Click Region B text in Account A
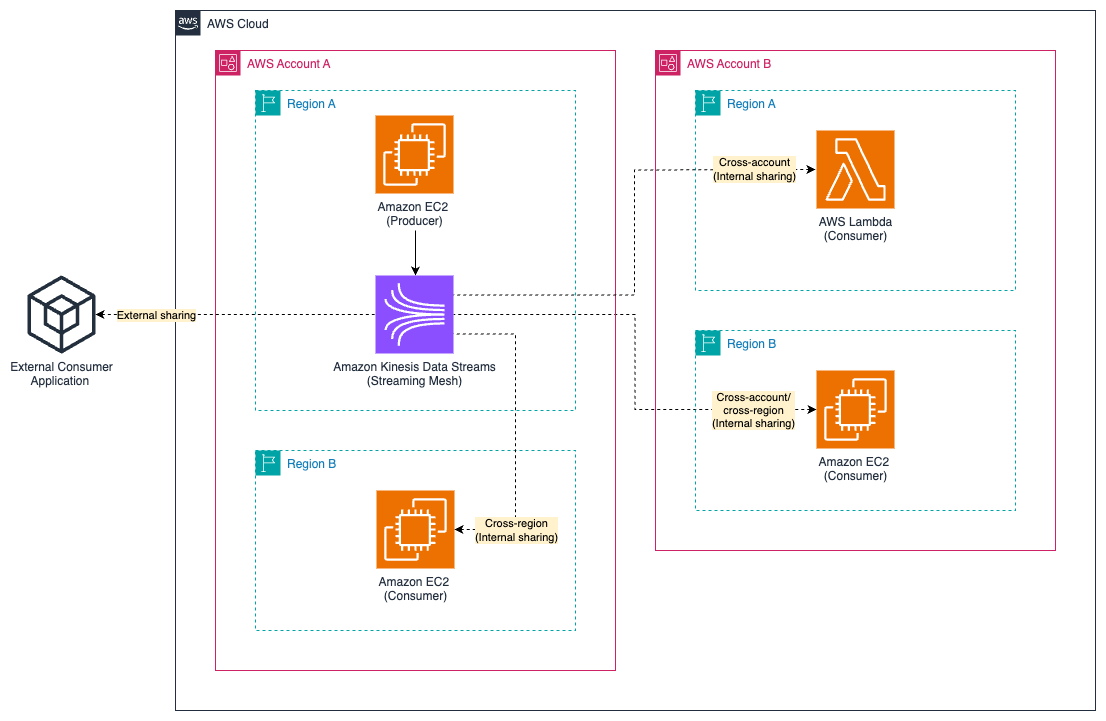 tap(311, 464)
